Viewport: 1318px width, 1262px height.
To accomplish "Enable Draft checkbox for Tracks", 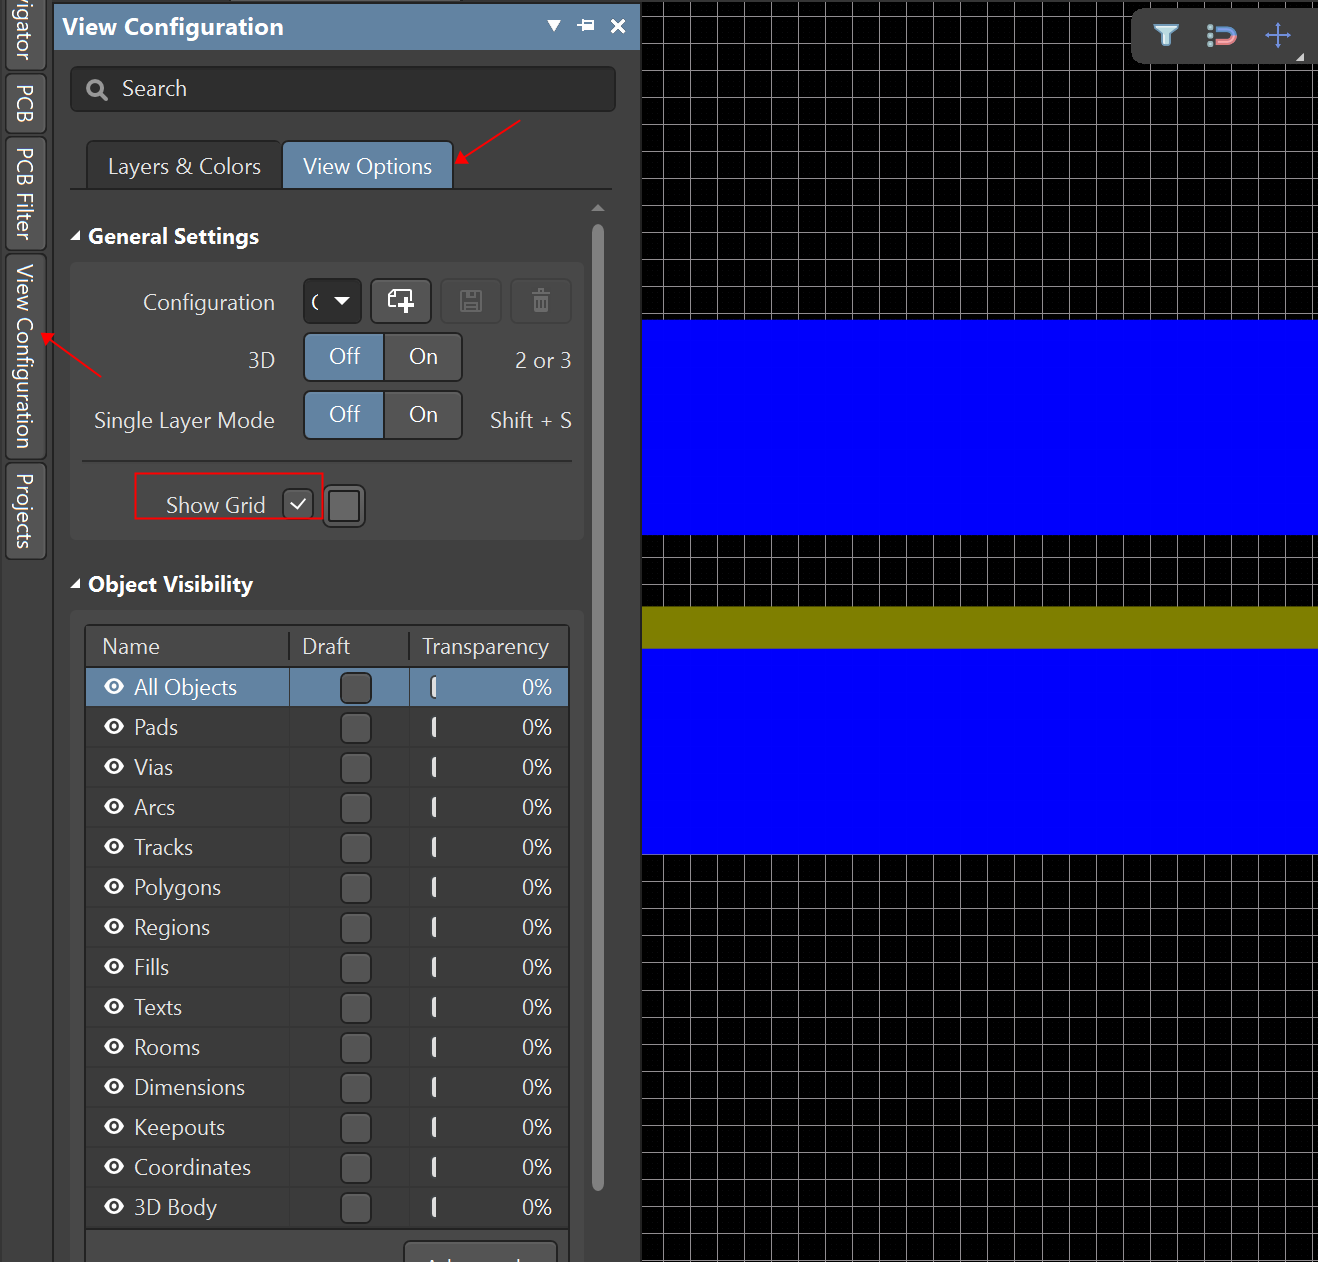I will 355,848.
